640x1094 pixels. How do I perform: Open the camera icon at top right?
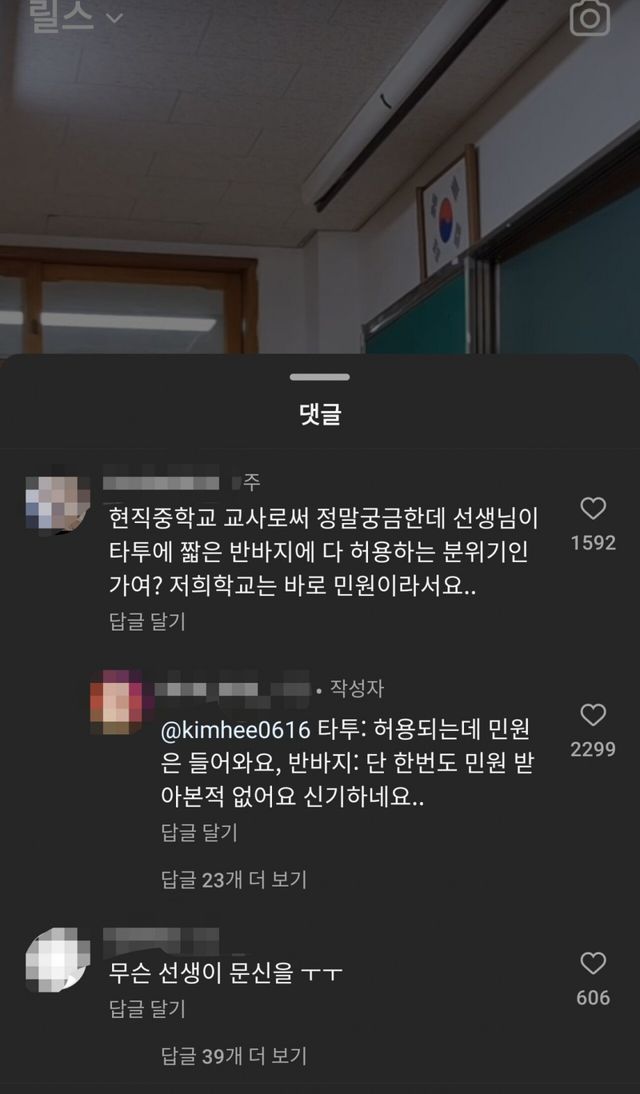[590, 17]
